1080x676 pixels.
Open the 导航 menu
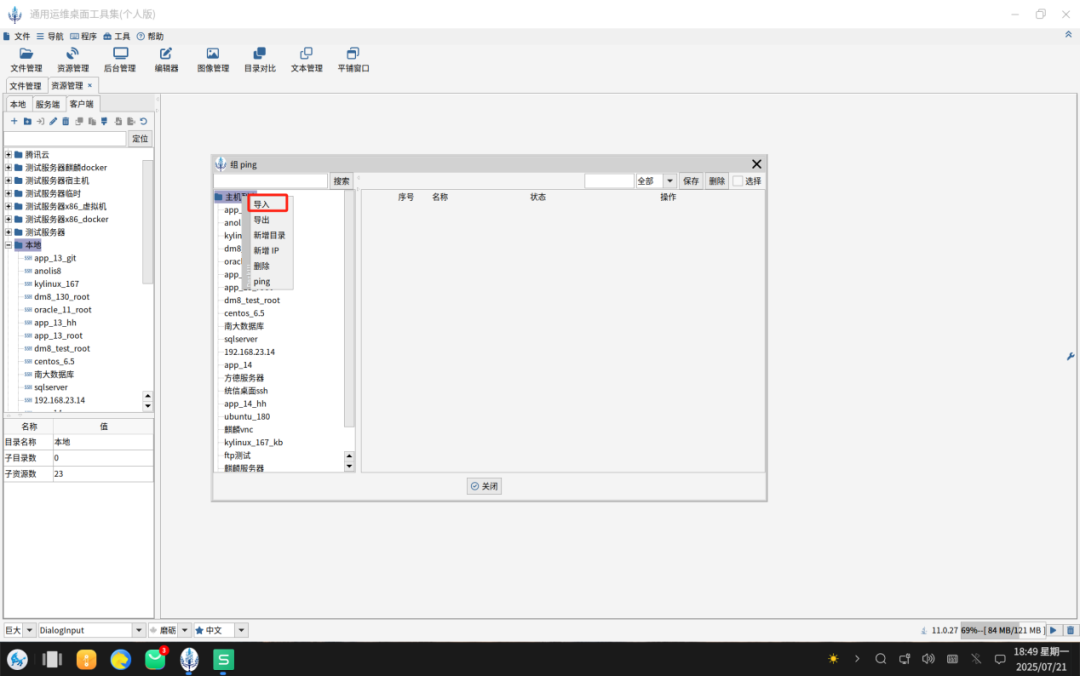click(50, 36)
